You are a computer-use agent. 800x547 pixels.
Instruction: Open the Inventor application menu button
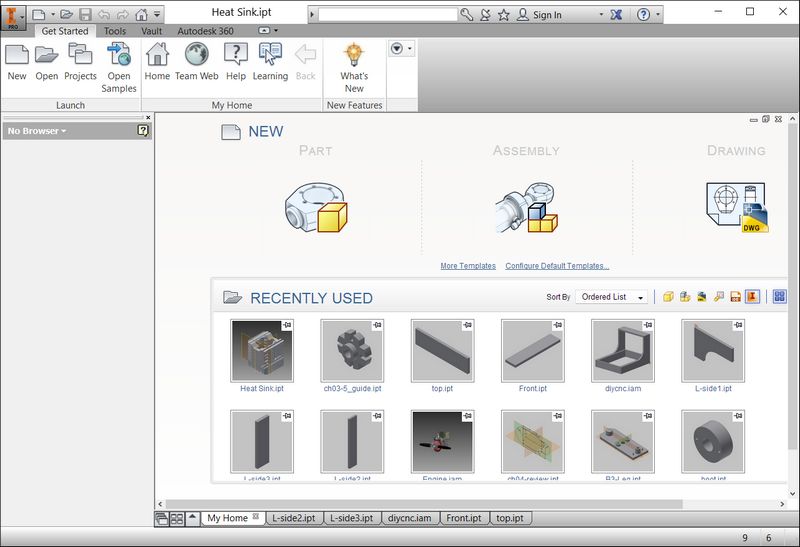pyautogui.click(x=13, y=17)
